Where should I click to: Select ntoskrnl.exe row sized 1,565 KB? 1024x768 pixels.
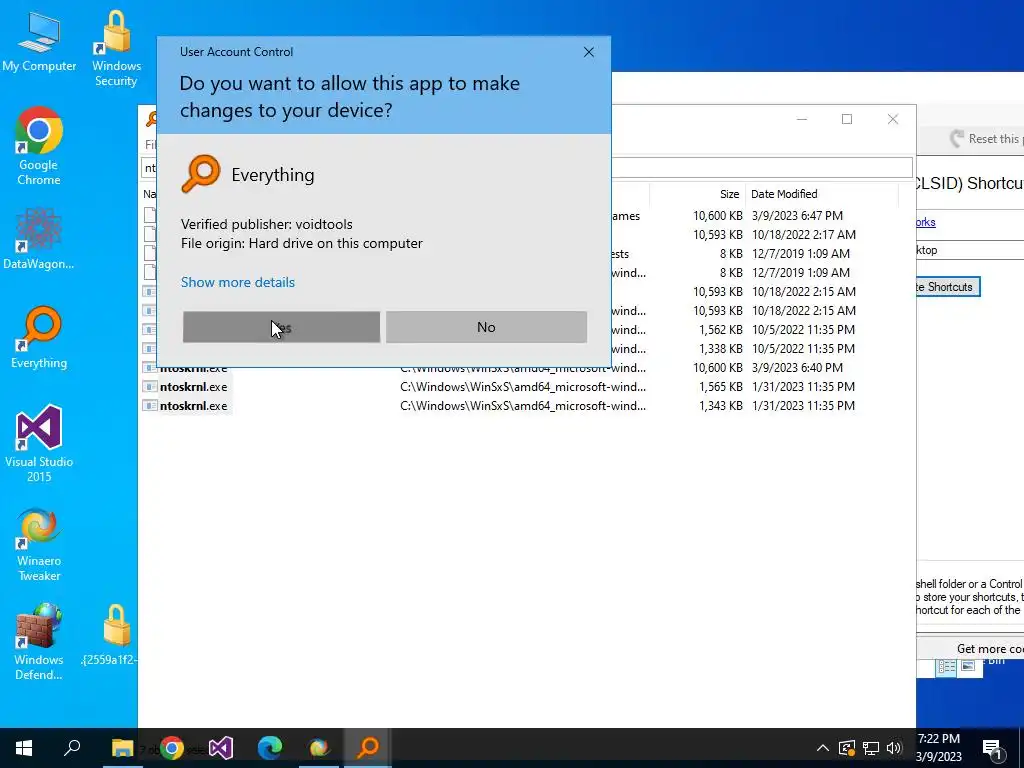point(498,387)
